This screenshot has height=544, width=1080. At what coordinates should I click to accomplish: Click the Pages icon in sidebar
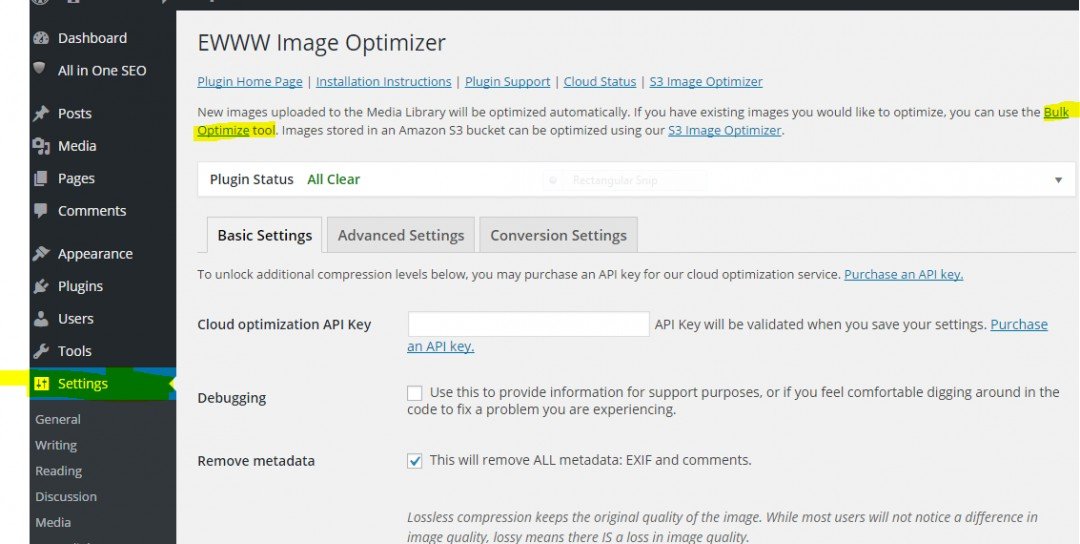click(41, 178)
